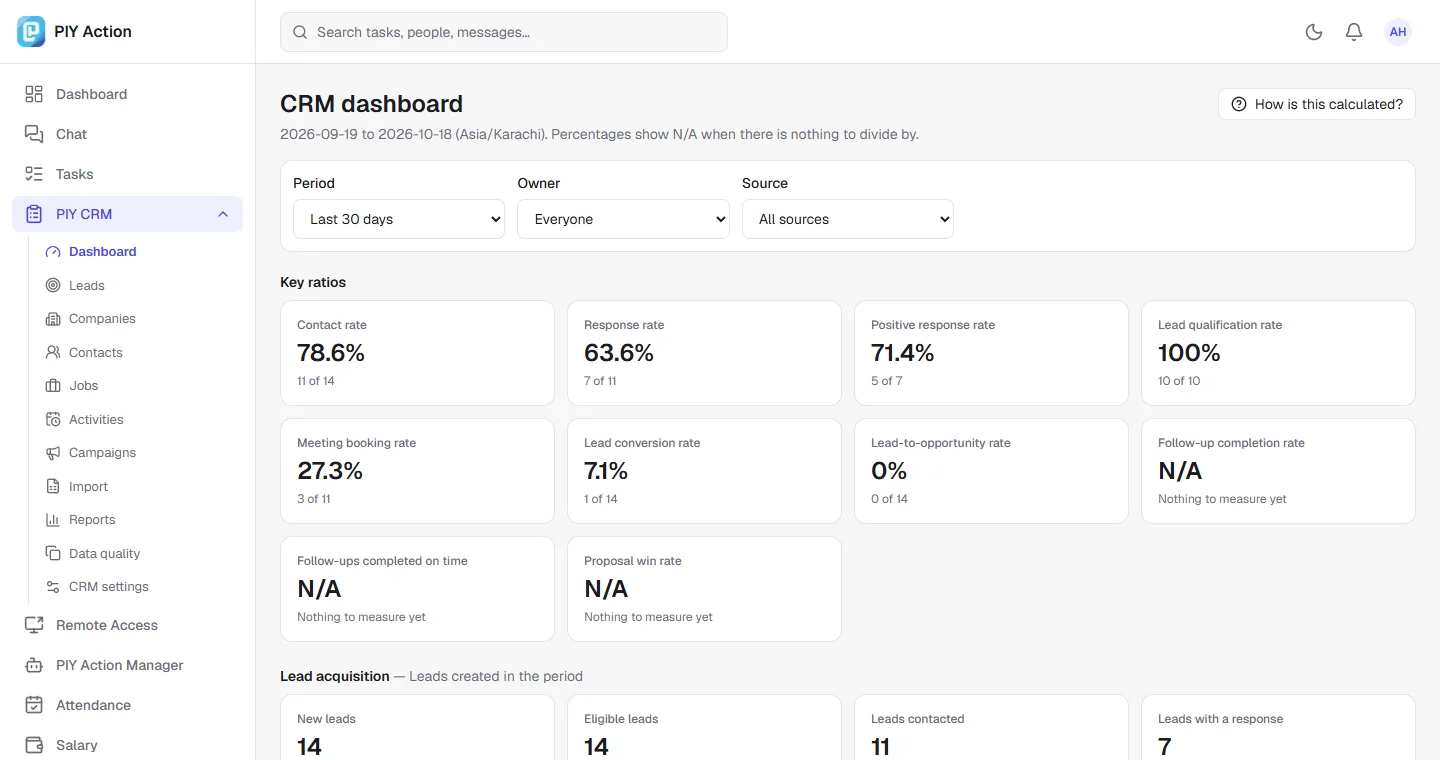Click the Response rate 63.6% card
1440x760 pixels.
pyautogui.click(x=704, y=353)
